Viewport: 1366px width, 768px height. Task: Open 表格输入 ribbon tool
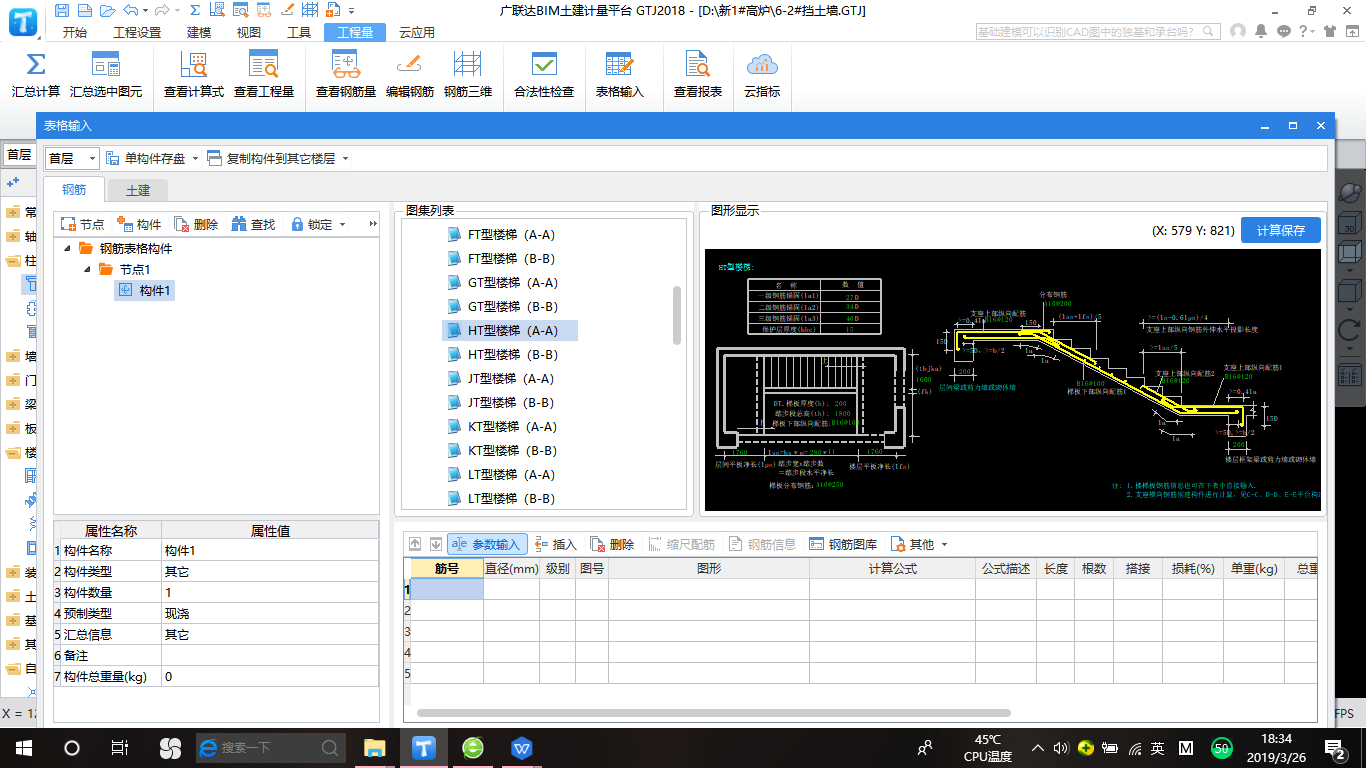tap(620, 75)
